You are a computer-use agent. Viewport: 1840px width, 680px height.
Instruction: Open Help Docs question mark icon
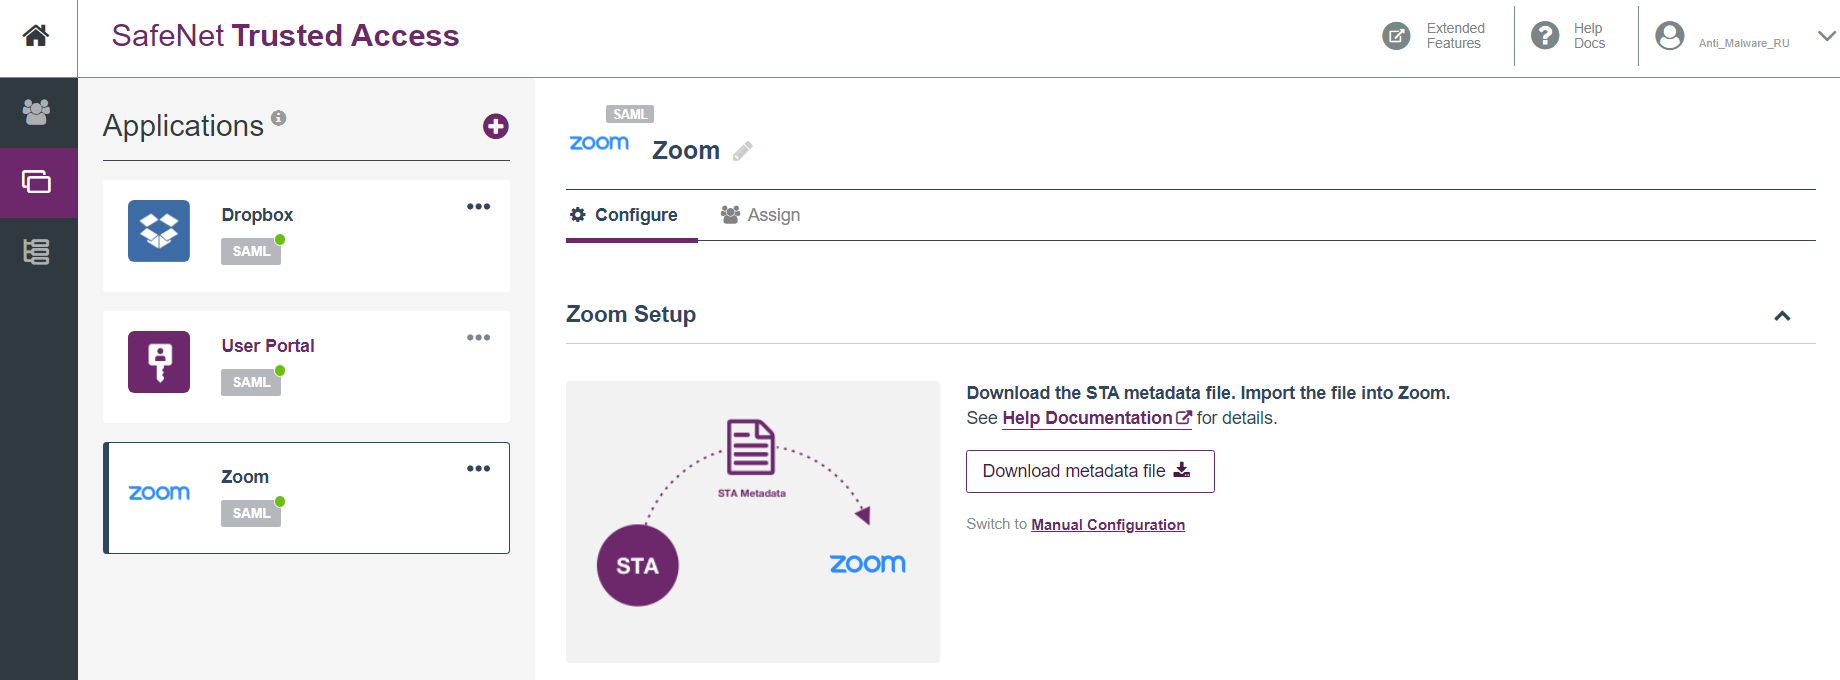pos(1545,36)
